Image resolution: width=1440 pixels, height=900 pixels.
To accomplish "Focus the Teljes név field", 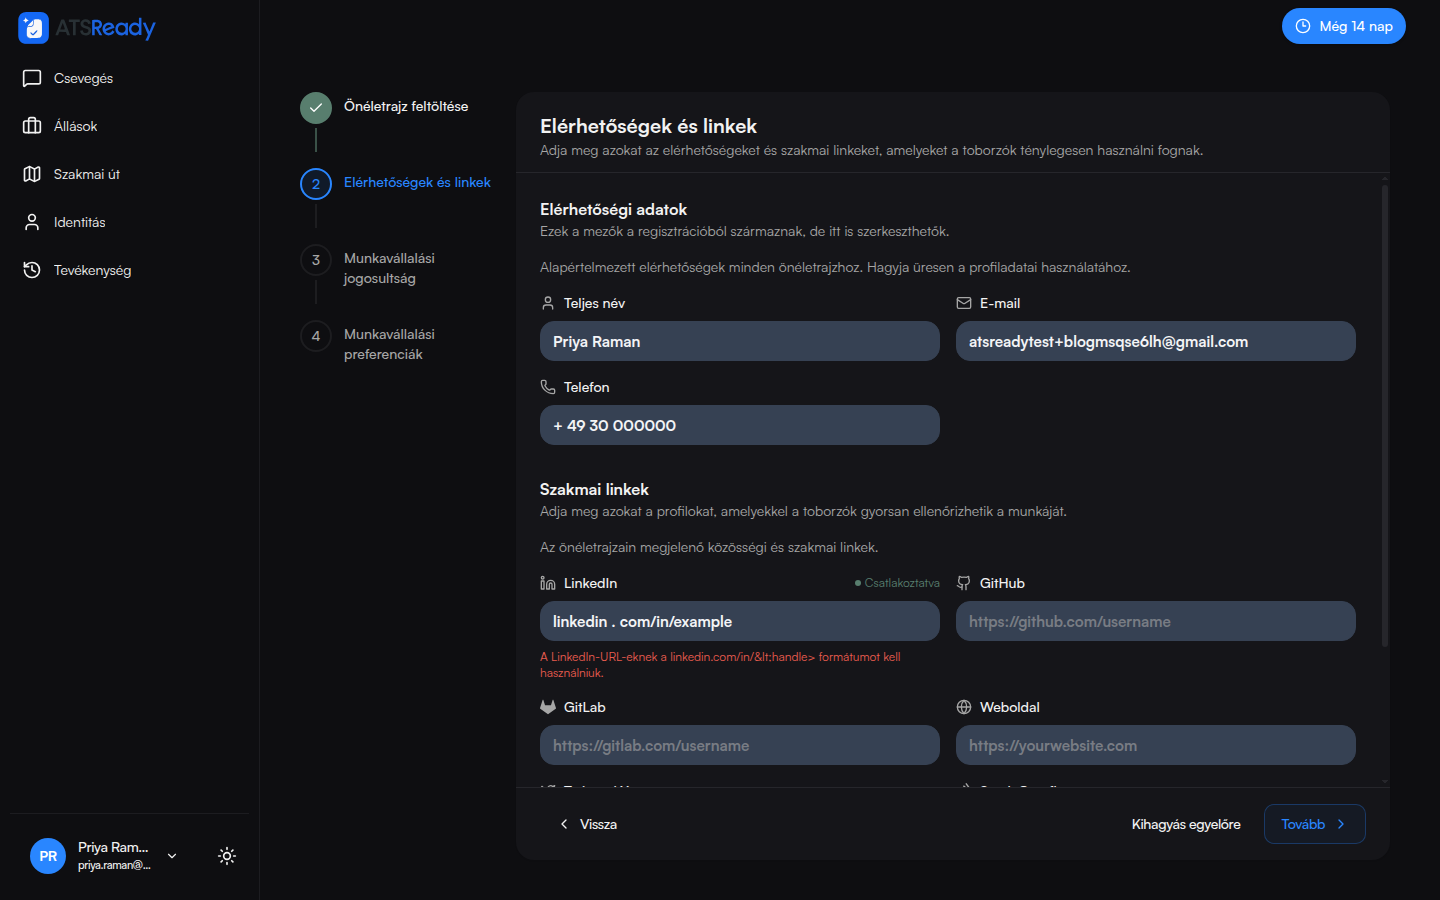I will point(740,341).
